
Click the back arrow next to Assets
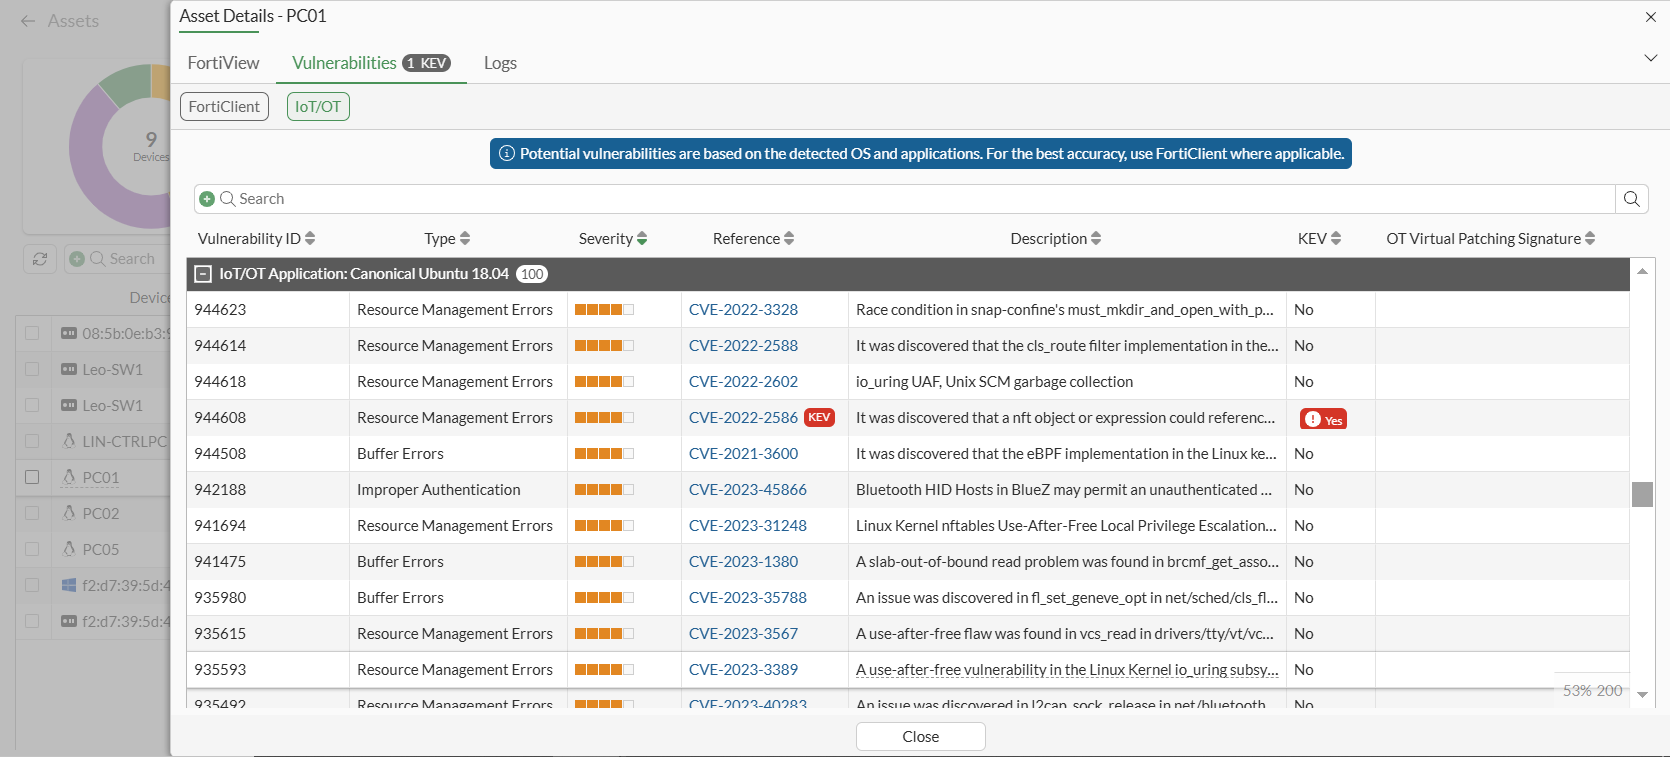28,21
